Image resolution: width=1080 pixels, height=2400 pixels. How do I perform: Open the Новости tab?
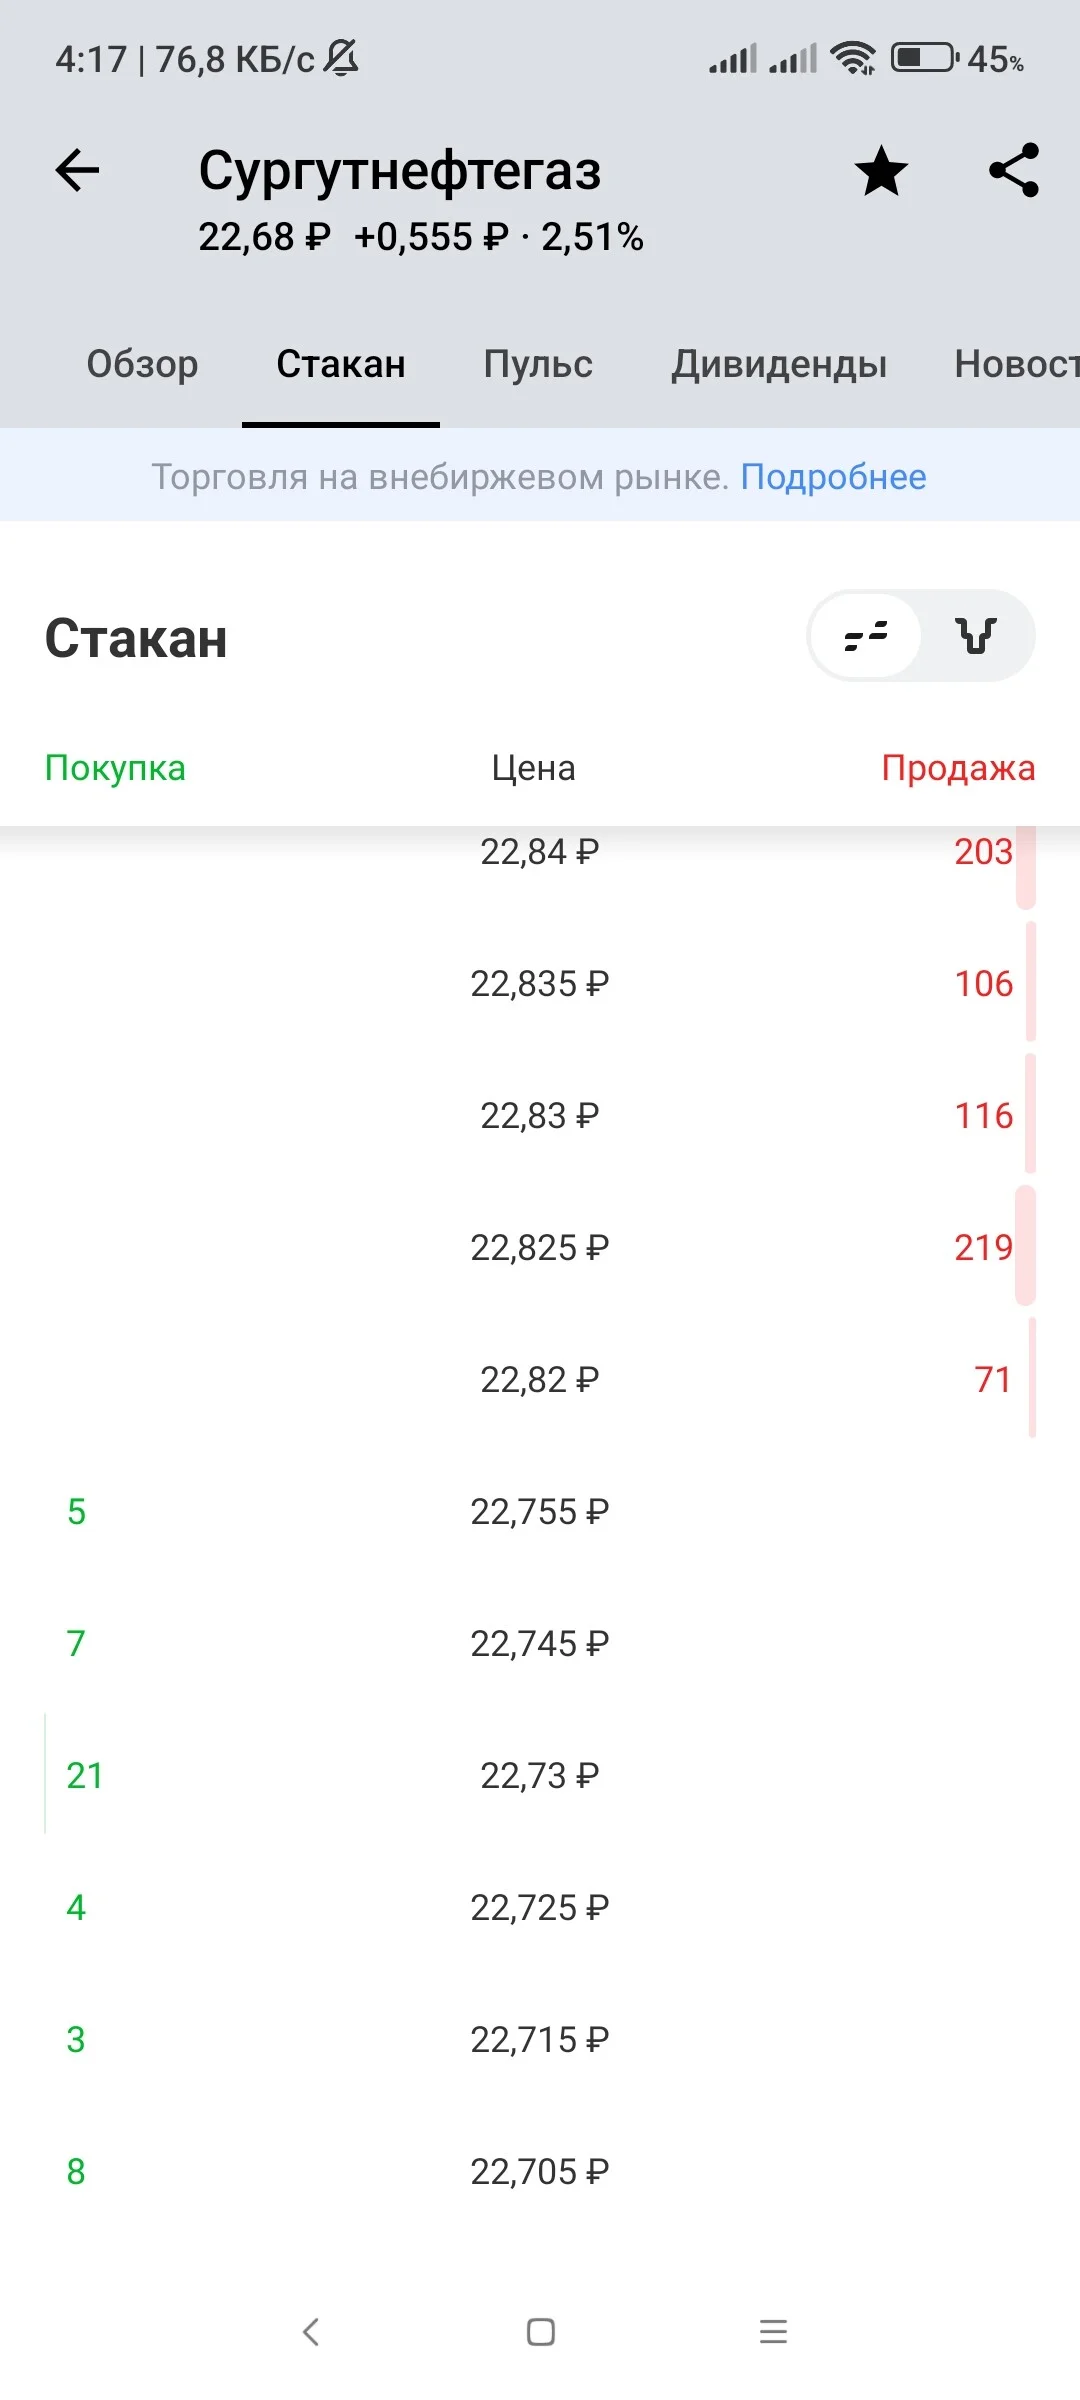[x=1017, y=364]
